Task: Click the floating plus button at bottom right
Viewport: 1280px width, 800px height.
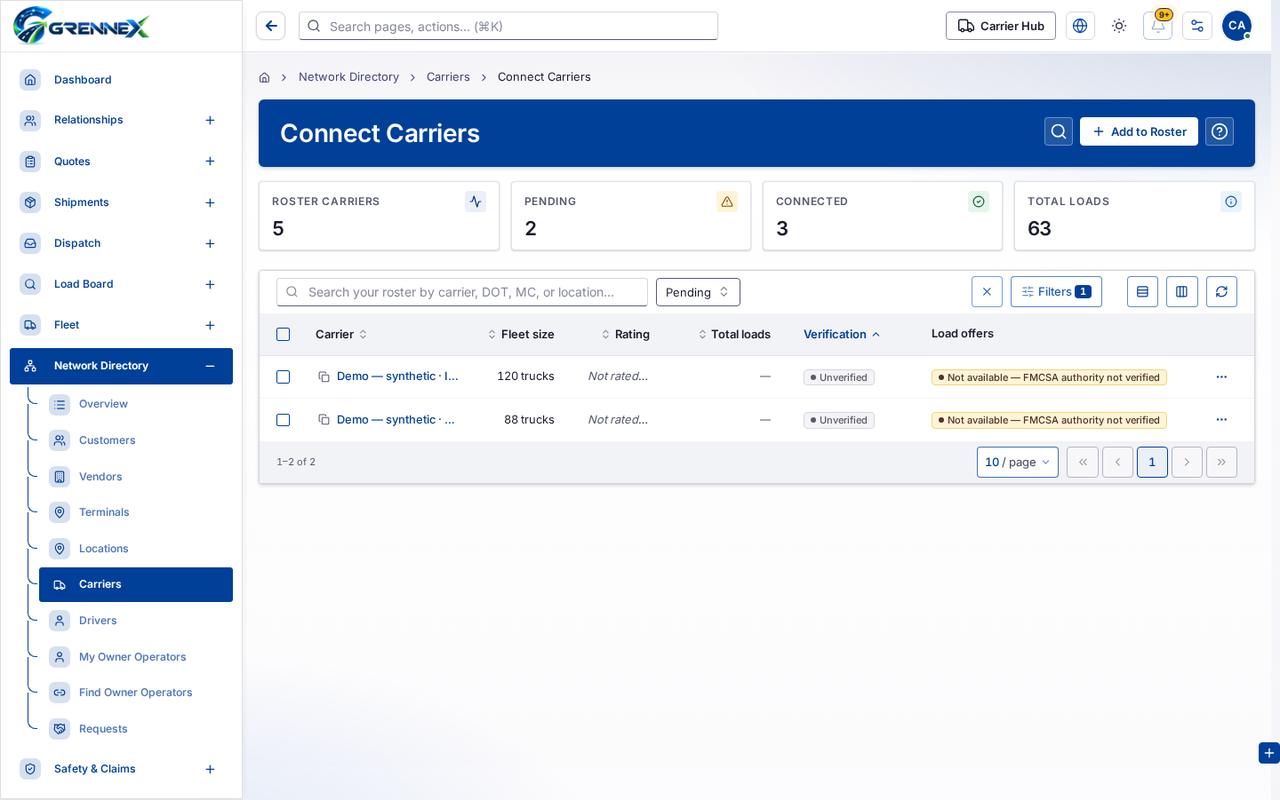Action: pos(1269,753)
